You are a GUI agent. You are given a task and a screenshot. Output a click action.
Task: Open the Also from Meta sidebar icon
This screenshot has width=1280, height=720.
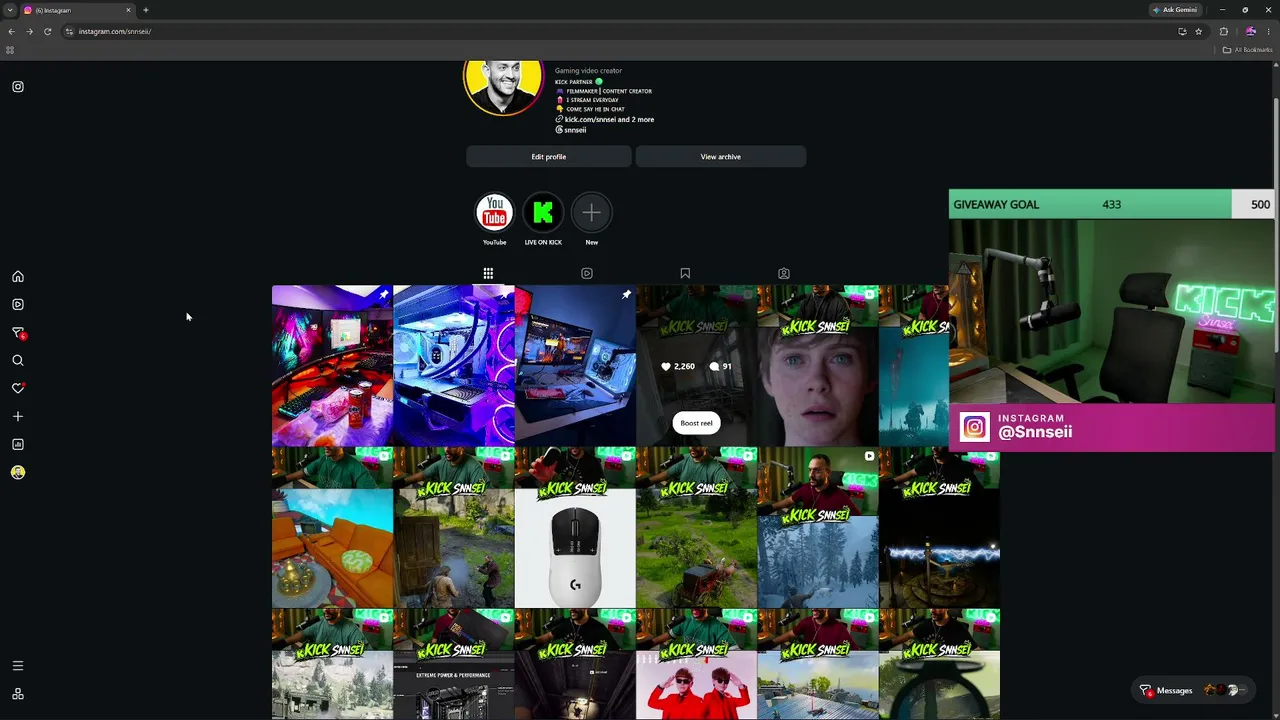tap(18, 694)
